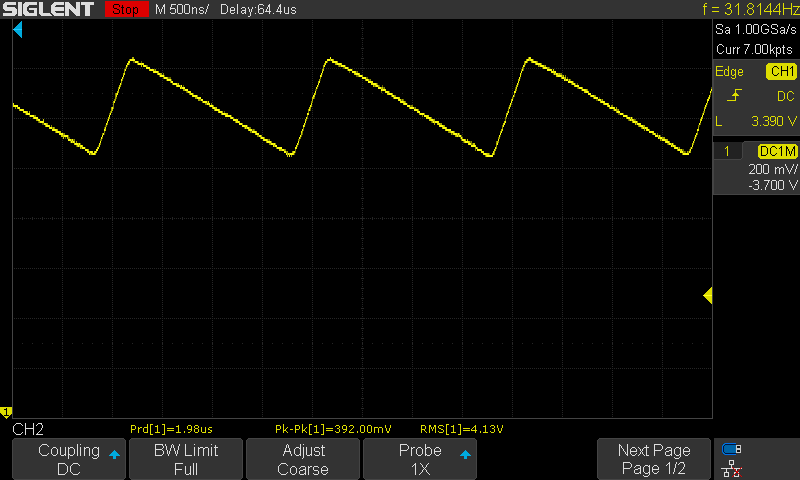Image resolution: width=800 pixels, height=480 pixels.
Task: Click the trigger coupling DC label
Action: [785, 96]
